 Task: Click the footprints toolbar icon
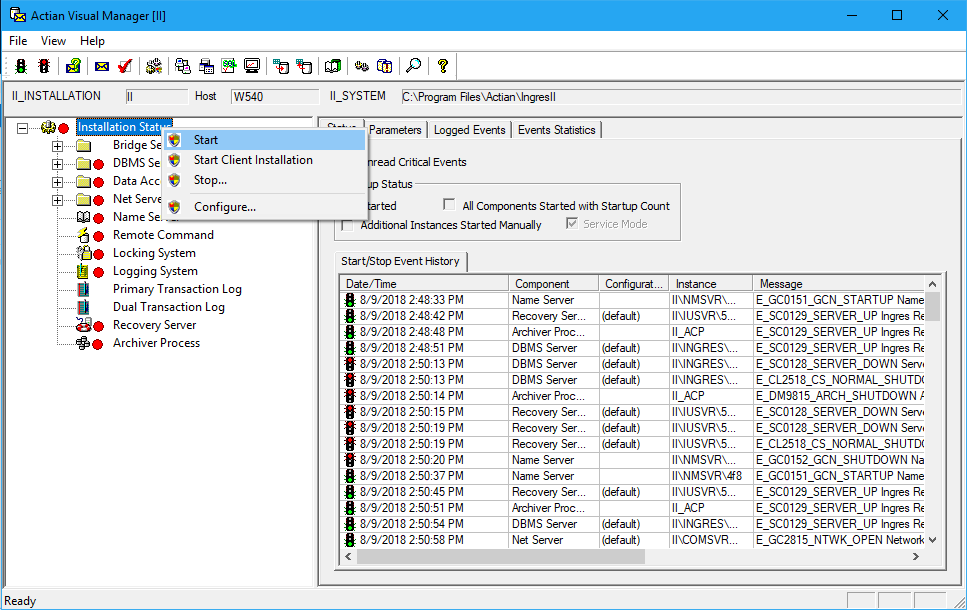click(x=361, y=66)
